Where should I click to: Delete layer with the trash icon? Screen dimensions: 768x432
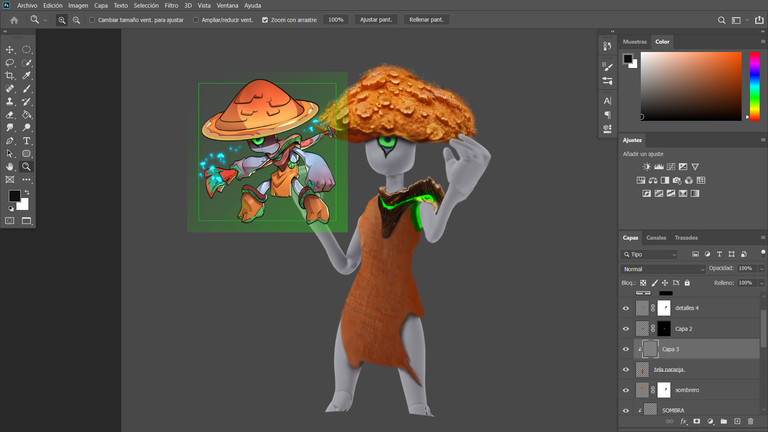pyautogui.click(x=750, y=421)
